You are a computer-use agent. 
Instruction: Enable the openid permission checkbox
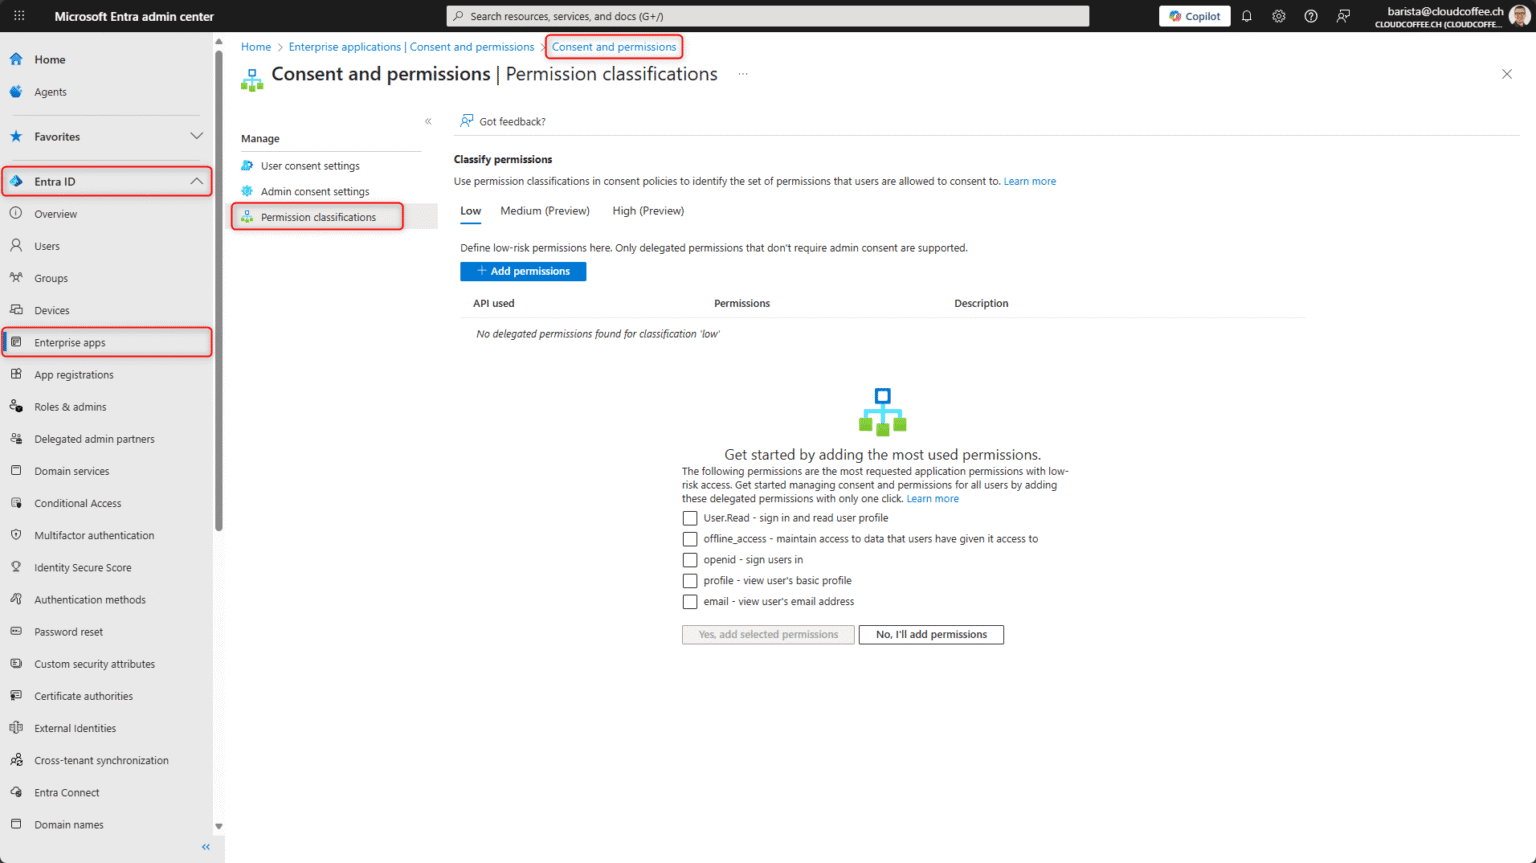(690, 560)
